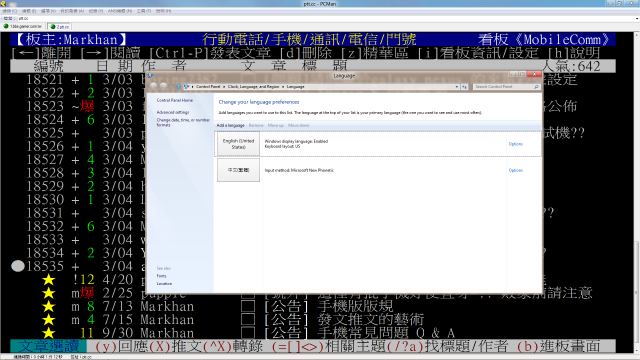Open Options for English (United States)
Image resolution: width=640 pixels, height=360 pixels.
pos(516,144)
